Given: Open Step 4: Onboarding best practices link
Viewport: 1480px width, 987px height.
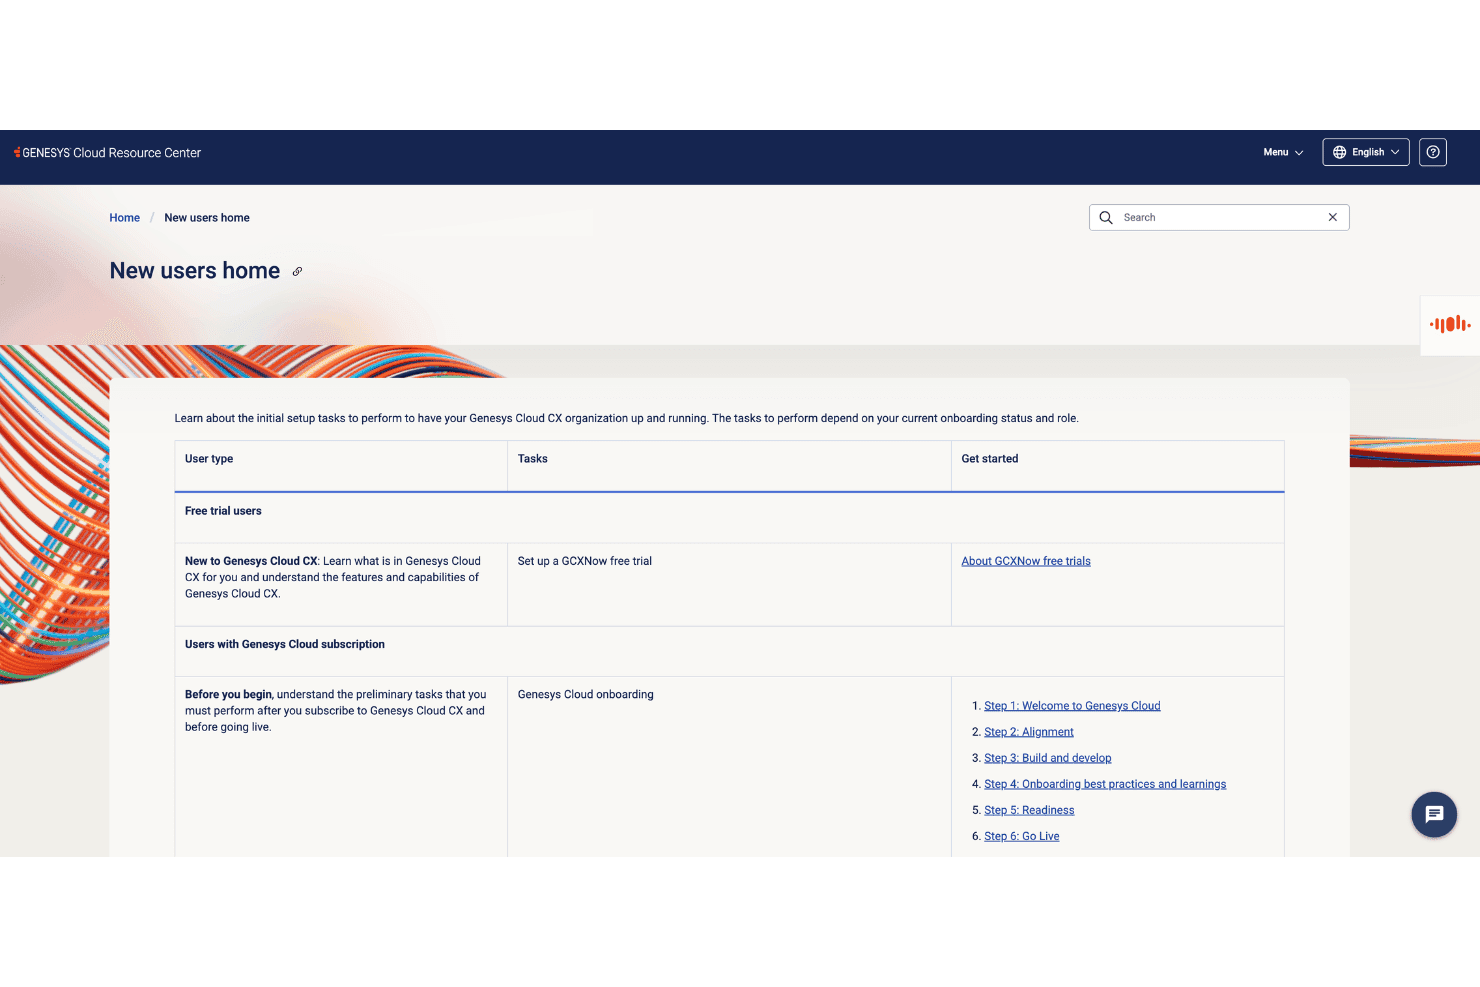Looking at the screenshot, I should (x=1105, y=784).
